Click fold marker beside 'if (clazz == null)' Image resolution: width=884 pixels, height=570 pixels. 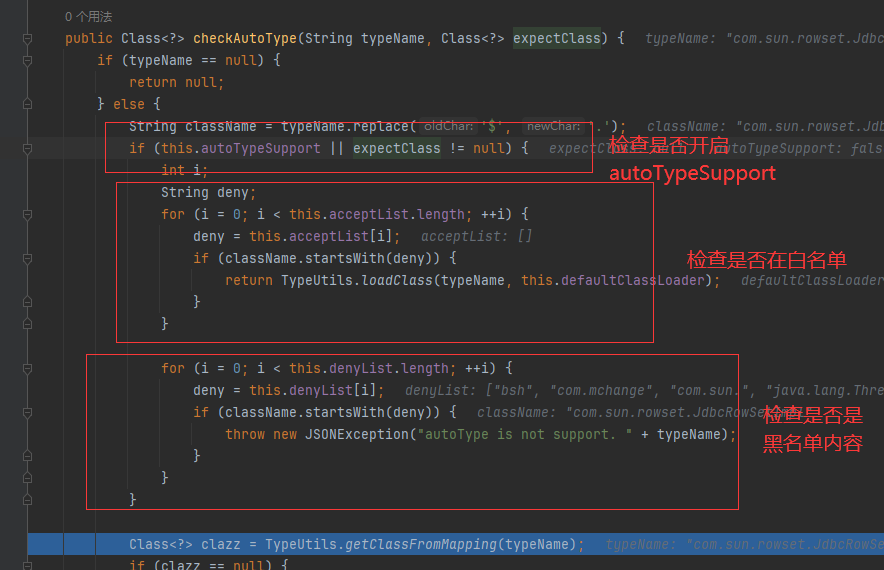pos(28,566)
